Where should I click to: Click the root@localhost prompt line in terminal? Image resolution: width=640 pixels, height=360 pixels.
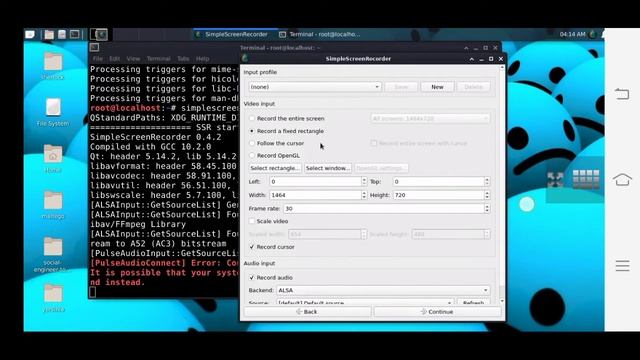[164, 108]
